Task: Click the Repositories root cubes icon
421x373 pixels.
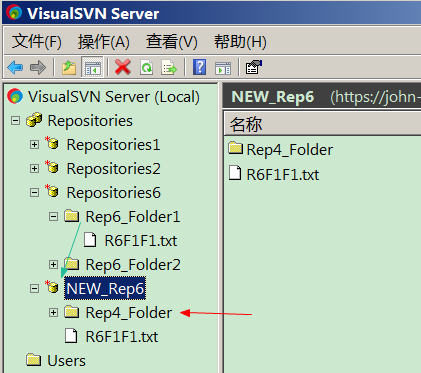Action: 34,120
